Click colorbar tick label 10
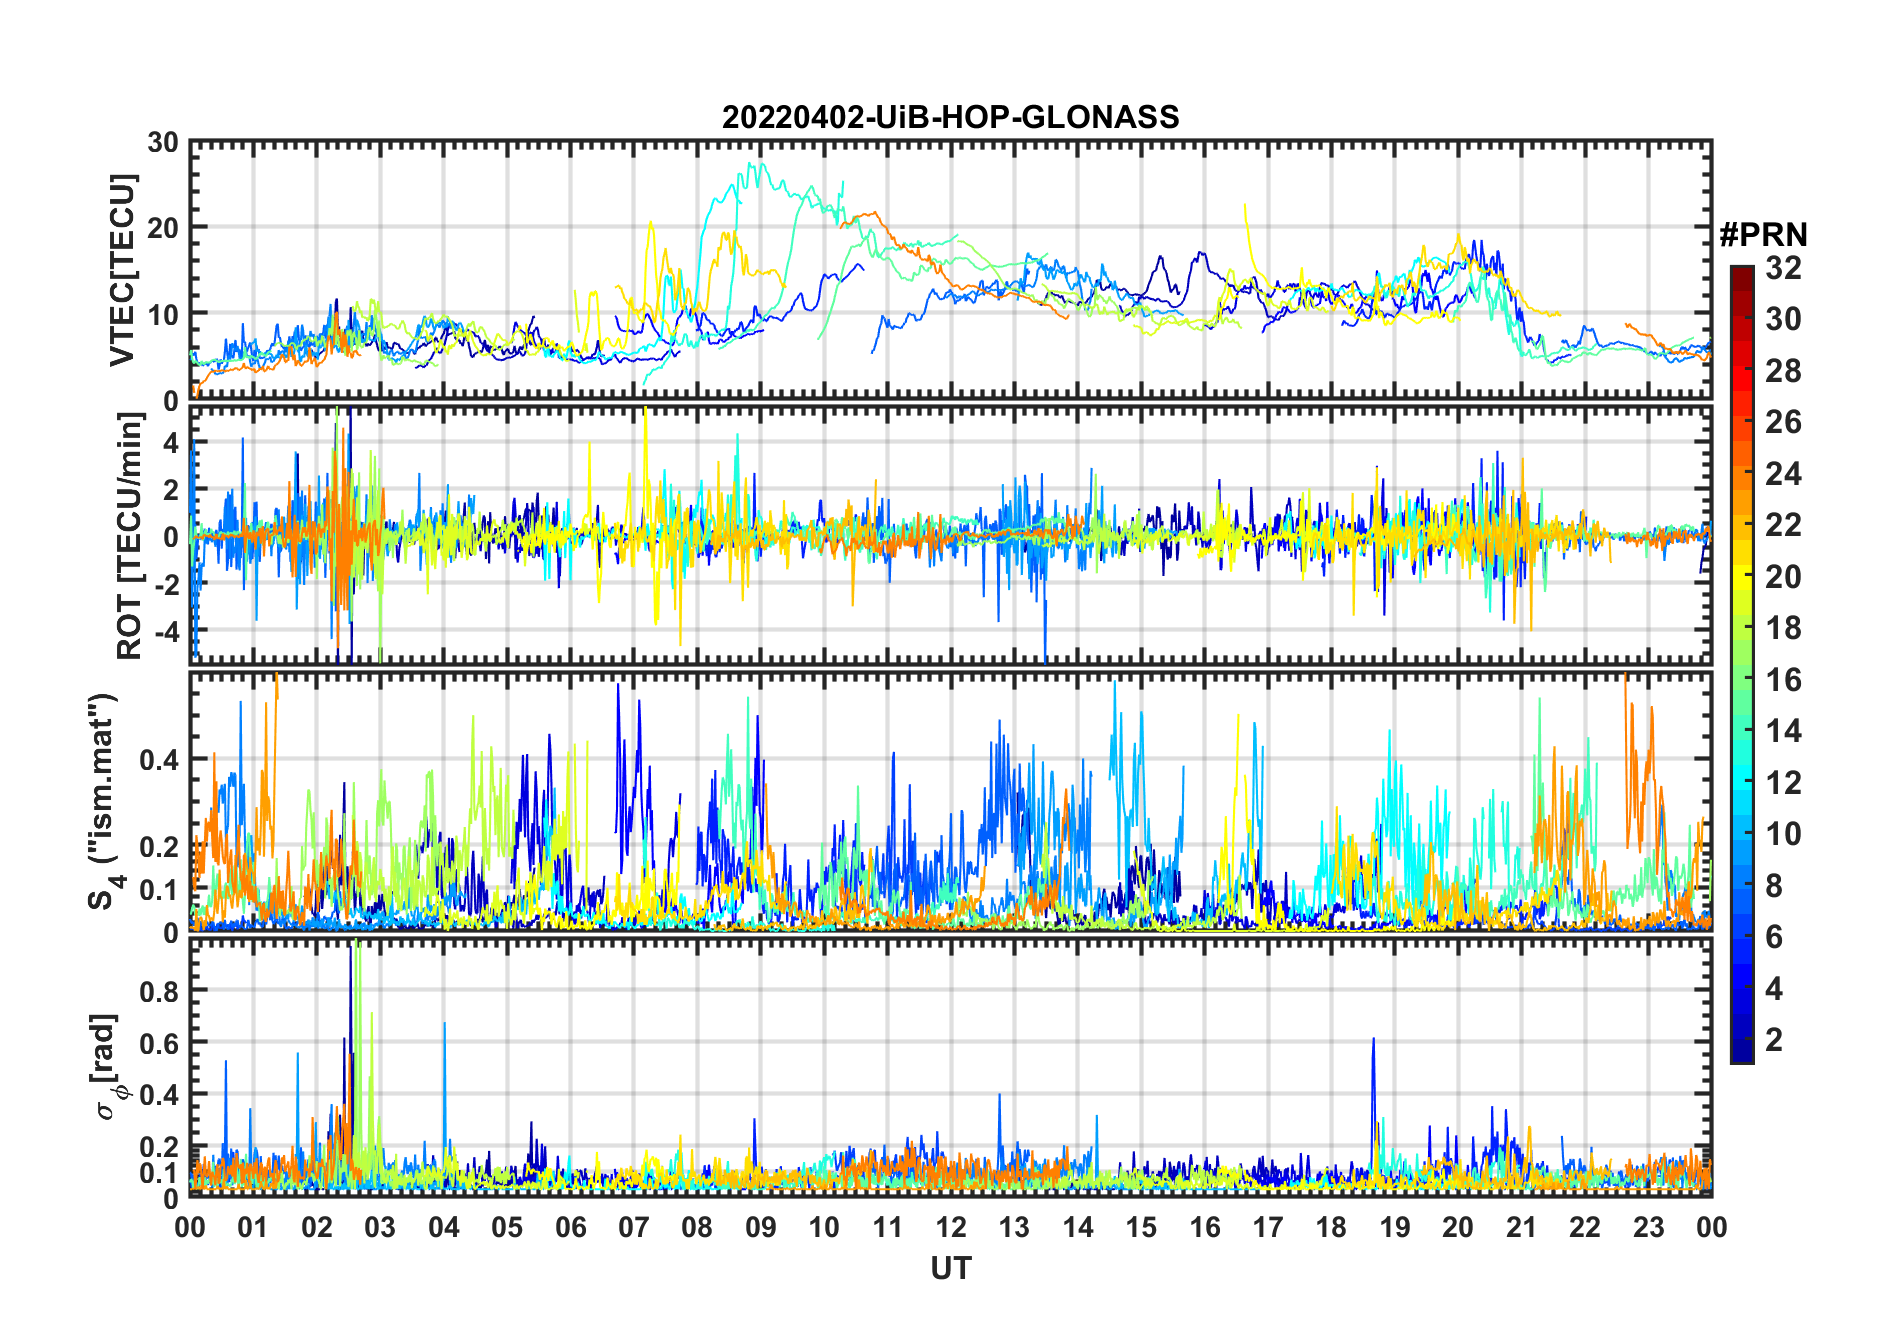This screenshot has width=1902, height=1330. [1783, 833]
